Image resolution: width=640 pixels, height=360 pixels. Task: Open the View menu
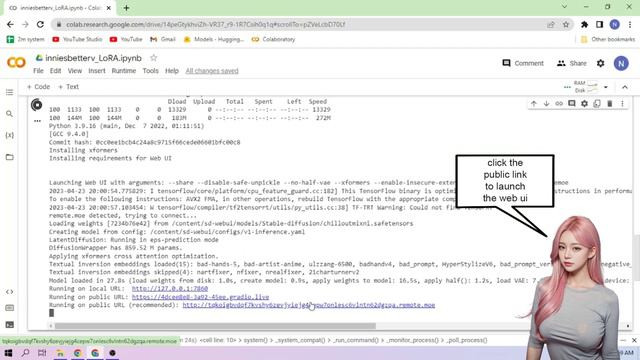pos(75,71)
